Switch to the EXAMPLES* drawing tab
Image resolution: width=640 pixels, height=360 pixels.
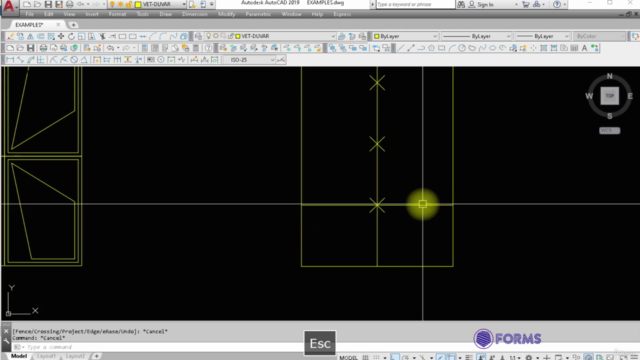click(x=29, y=25)
